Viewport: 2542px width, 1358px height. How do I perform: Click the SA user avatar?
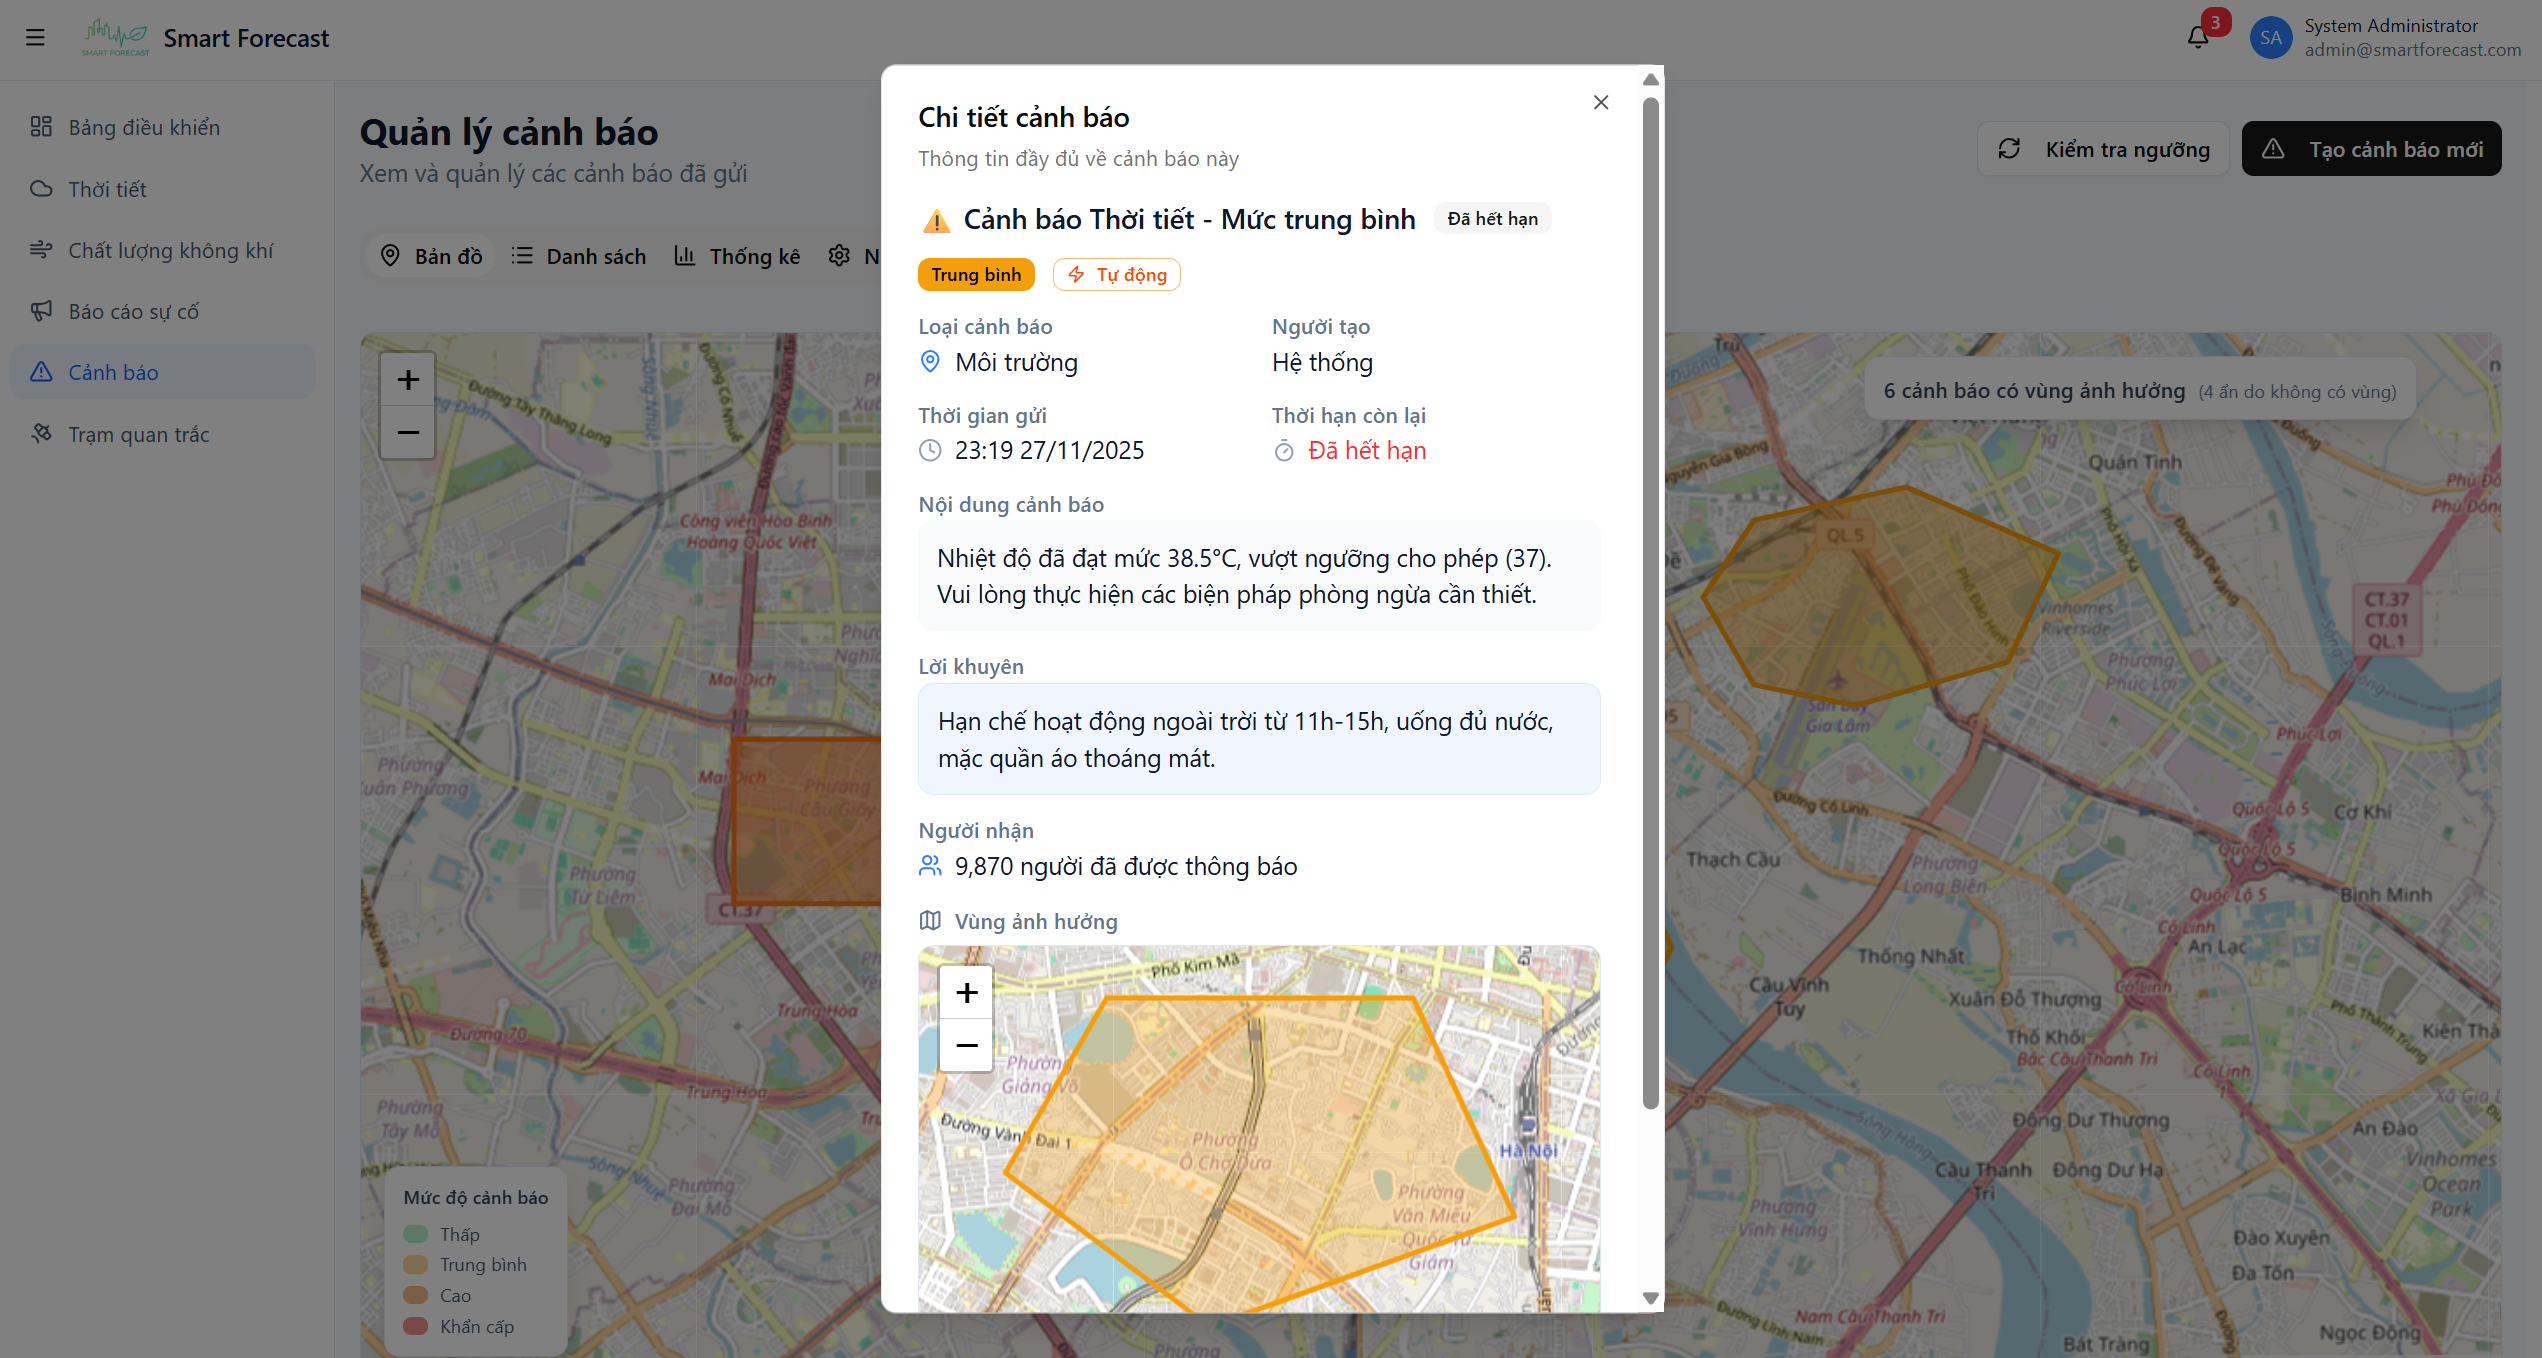[x=2270, y=38]
